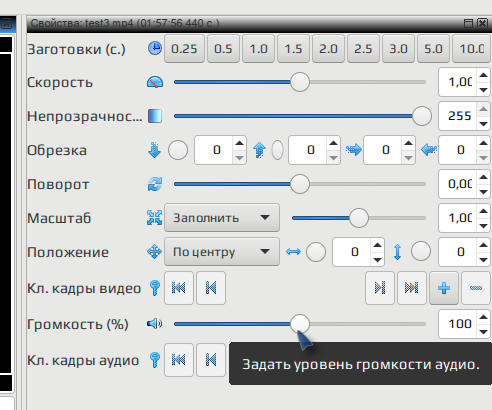
Task: Jump to first audio keyframe
Action: [x=179, y=360]
